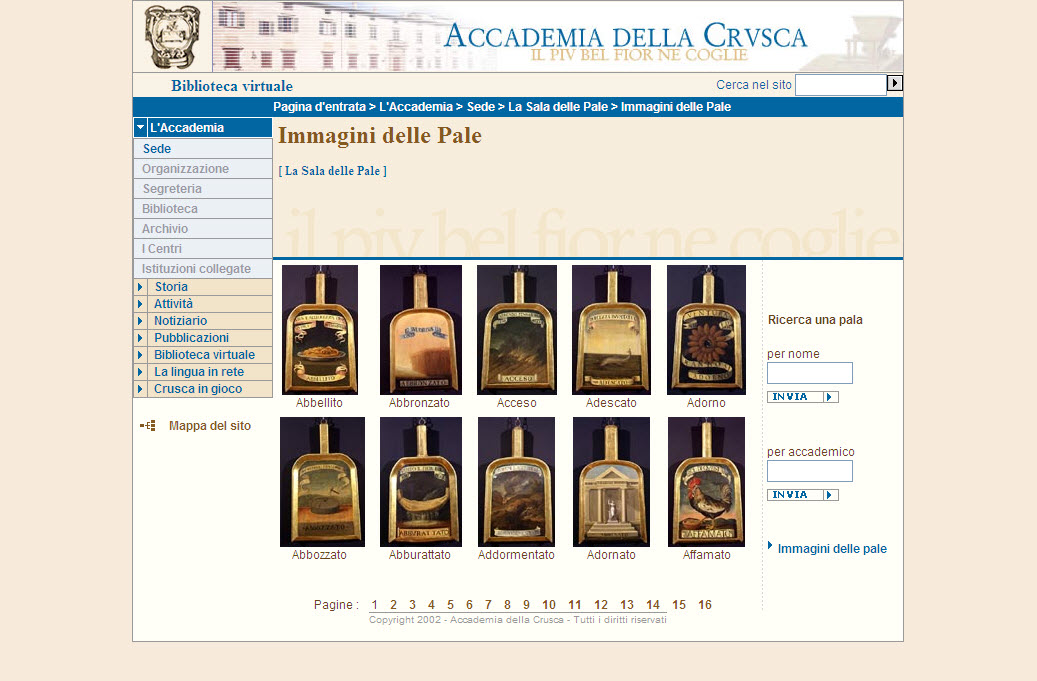Screen dimensions: 1037x681
Task: Open the Crusca in gioco link
Action: tap(198, 389)
